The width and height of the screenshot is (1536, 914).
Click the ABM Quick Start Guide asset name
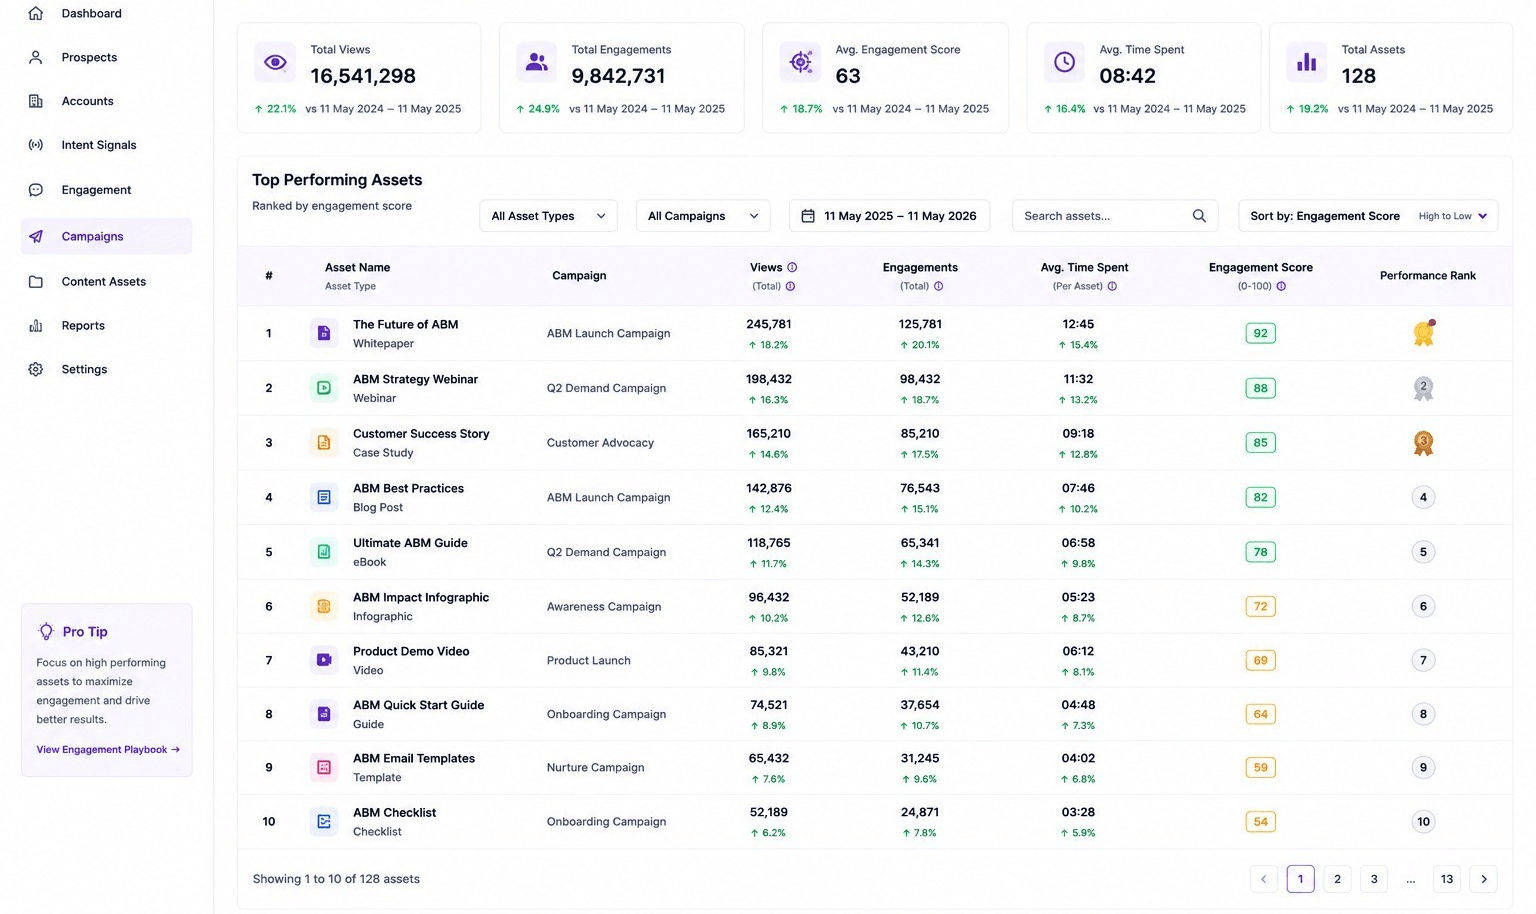point(418,705)
